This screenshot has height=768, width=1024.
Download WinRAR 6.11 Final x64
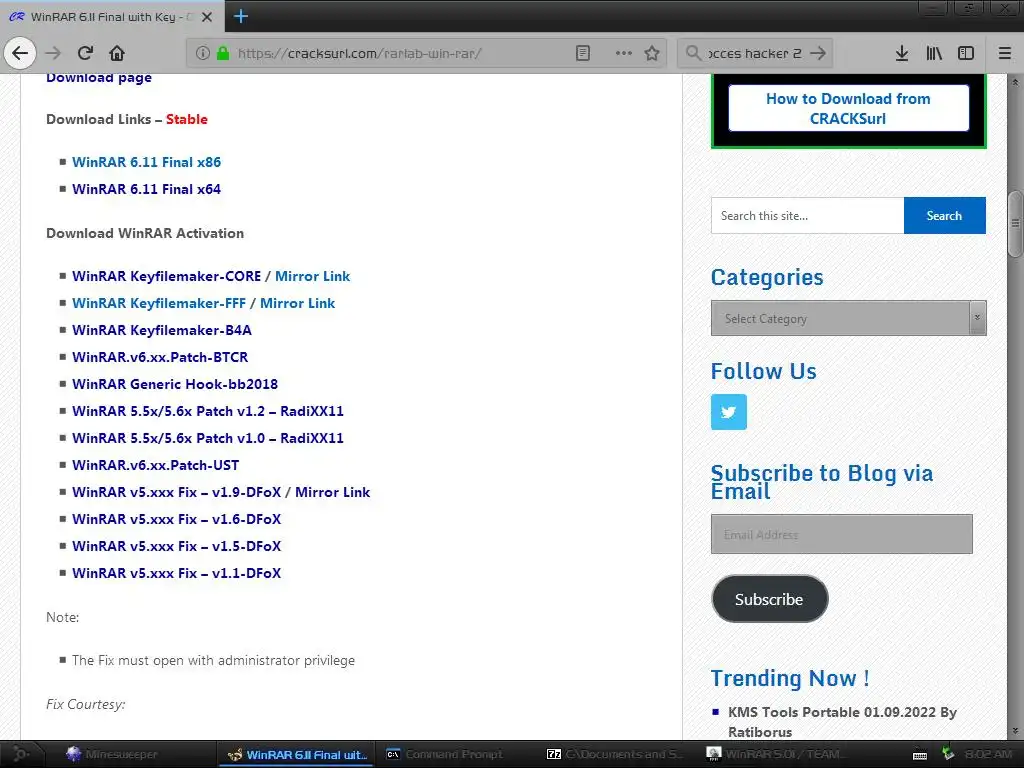[x=146, y=189]
